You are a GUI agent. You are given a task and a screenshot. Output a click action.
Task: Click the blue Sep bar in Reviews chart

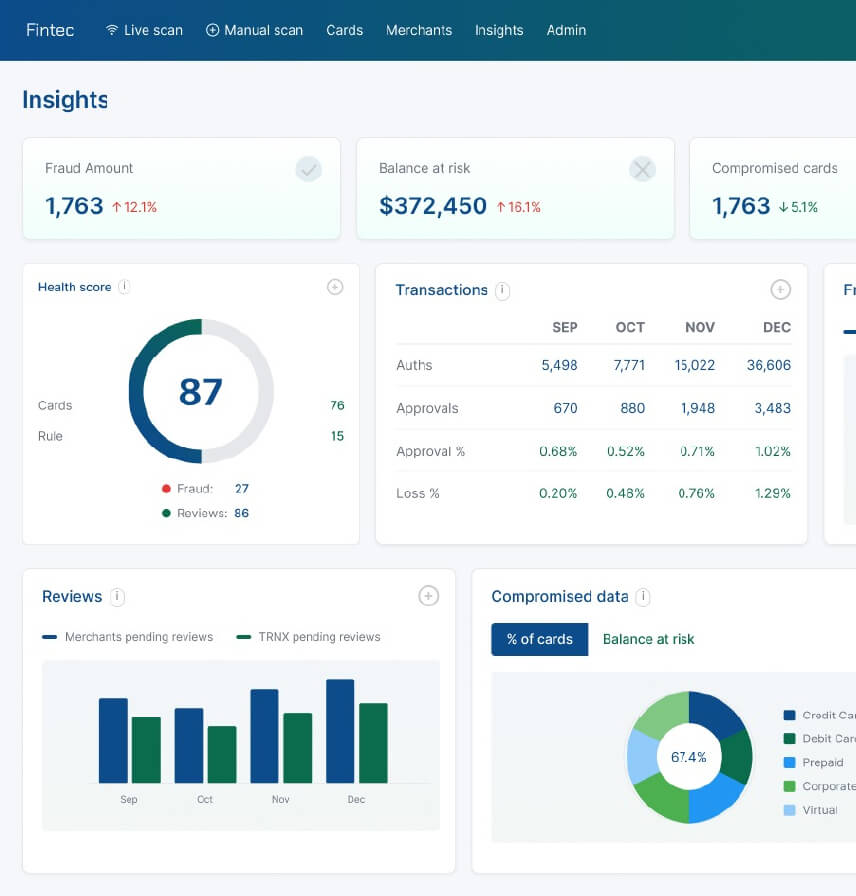pyautogui.click(x=113, y=741)
